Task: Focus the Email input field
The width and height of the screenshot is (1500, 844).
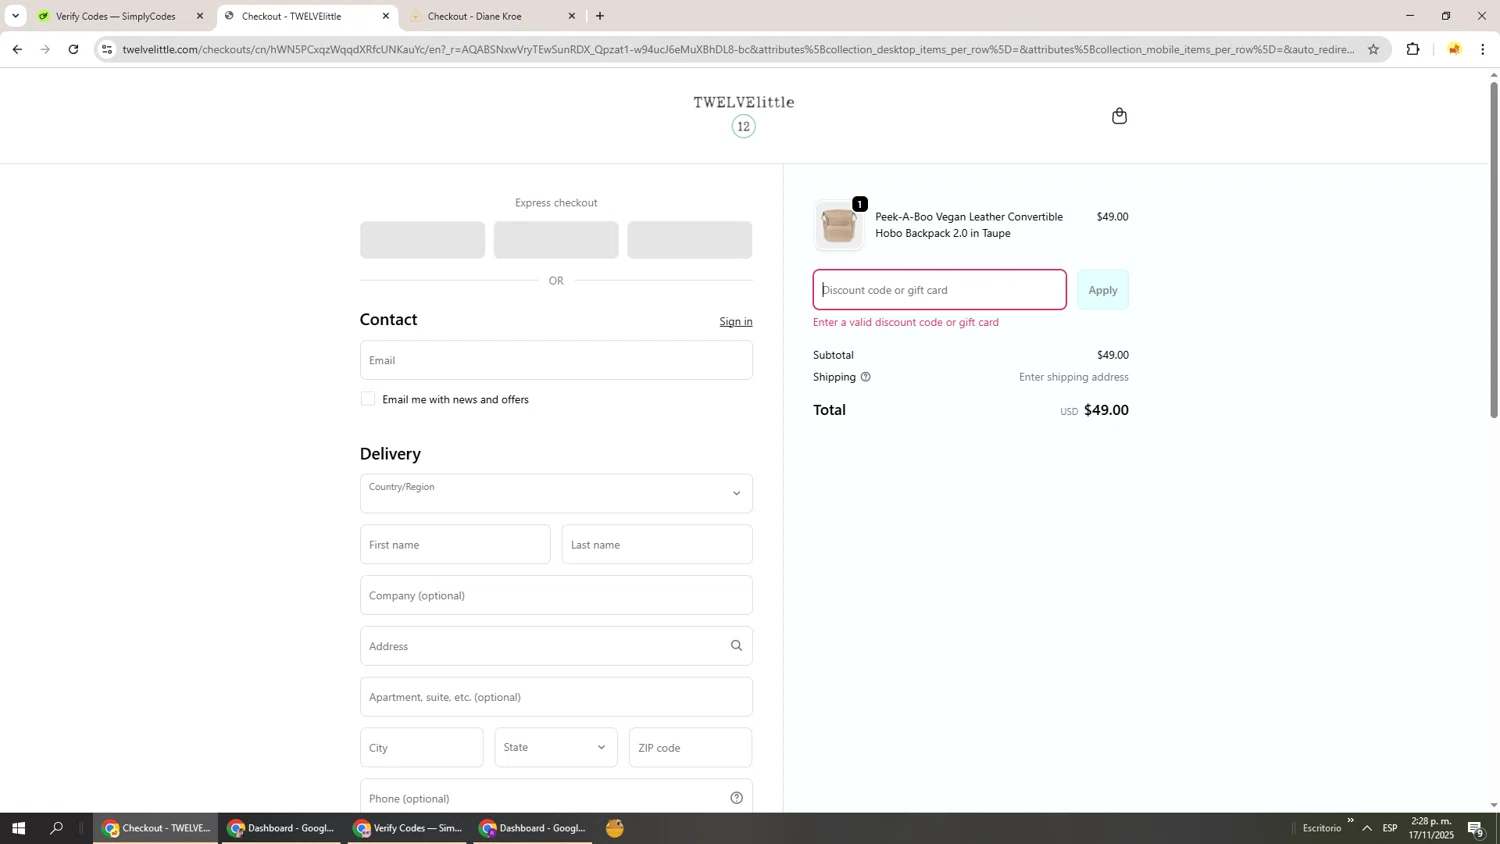Action: 556,360
